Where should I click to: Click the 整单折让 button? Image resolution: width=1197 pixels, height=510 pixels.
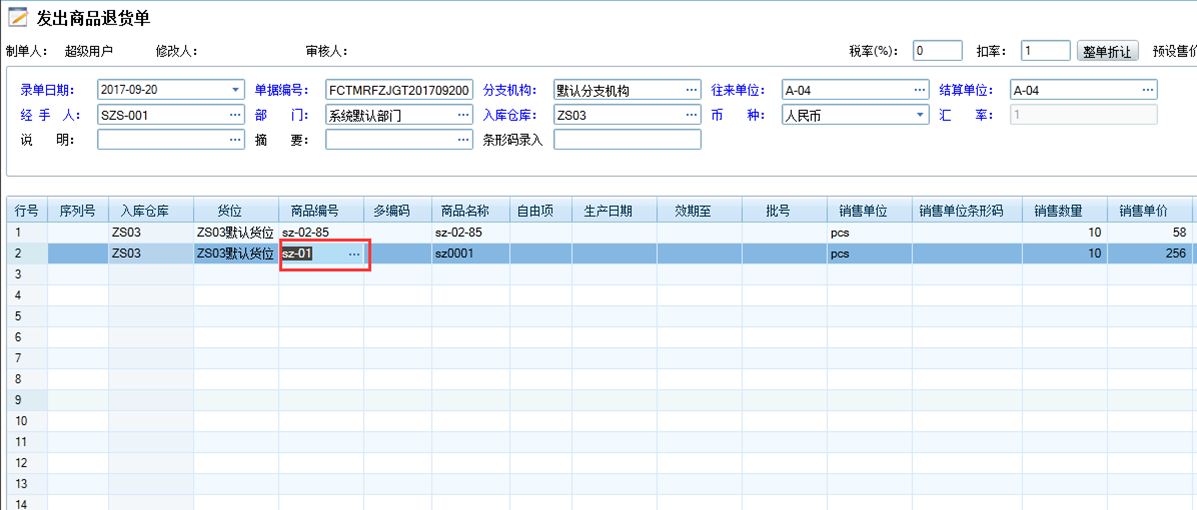click(x=1108, y=51)
